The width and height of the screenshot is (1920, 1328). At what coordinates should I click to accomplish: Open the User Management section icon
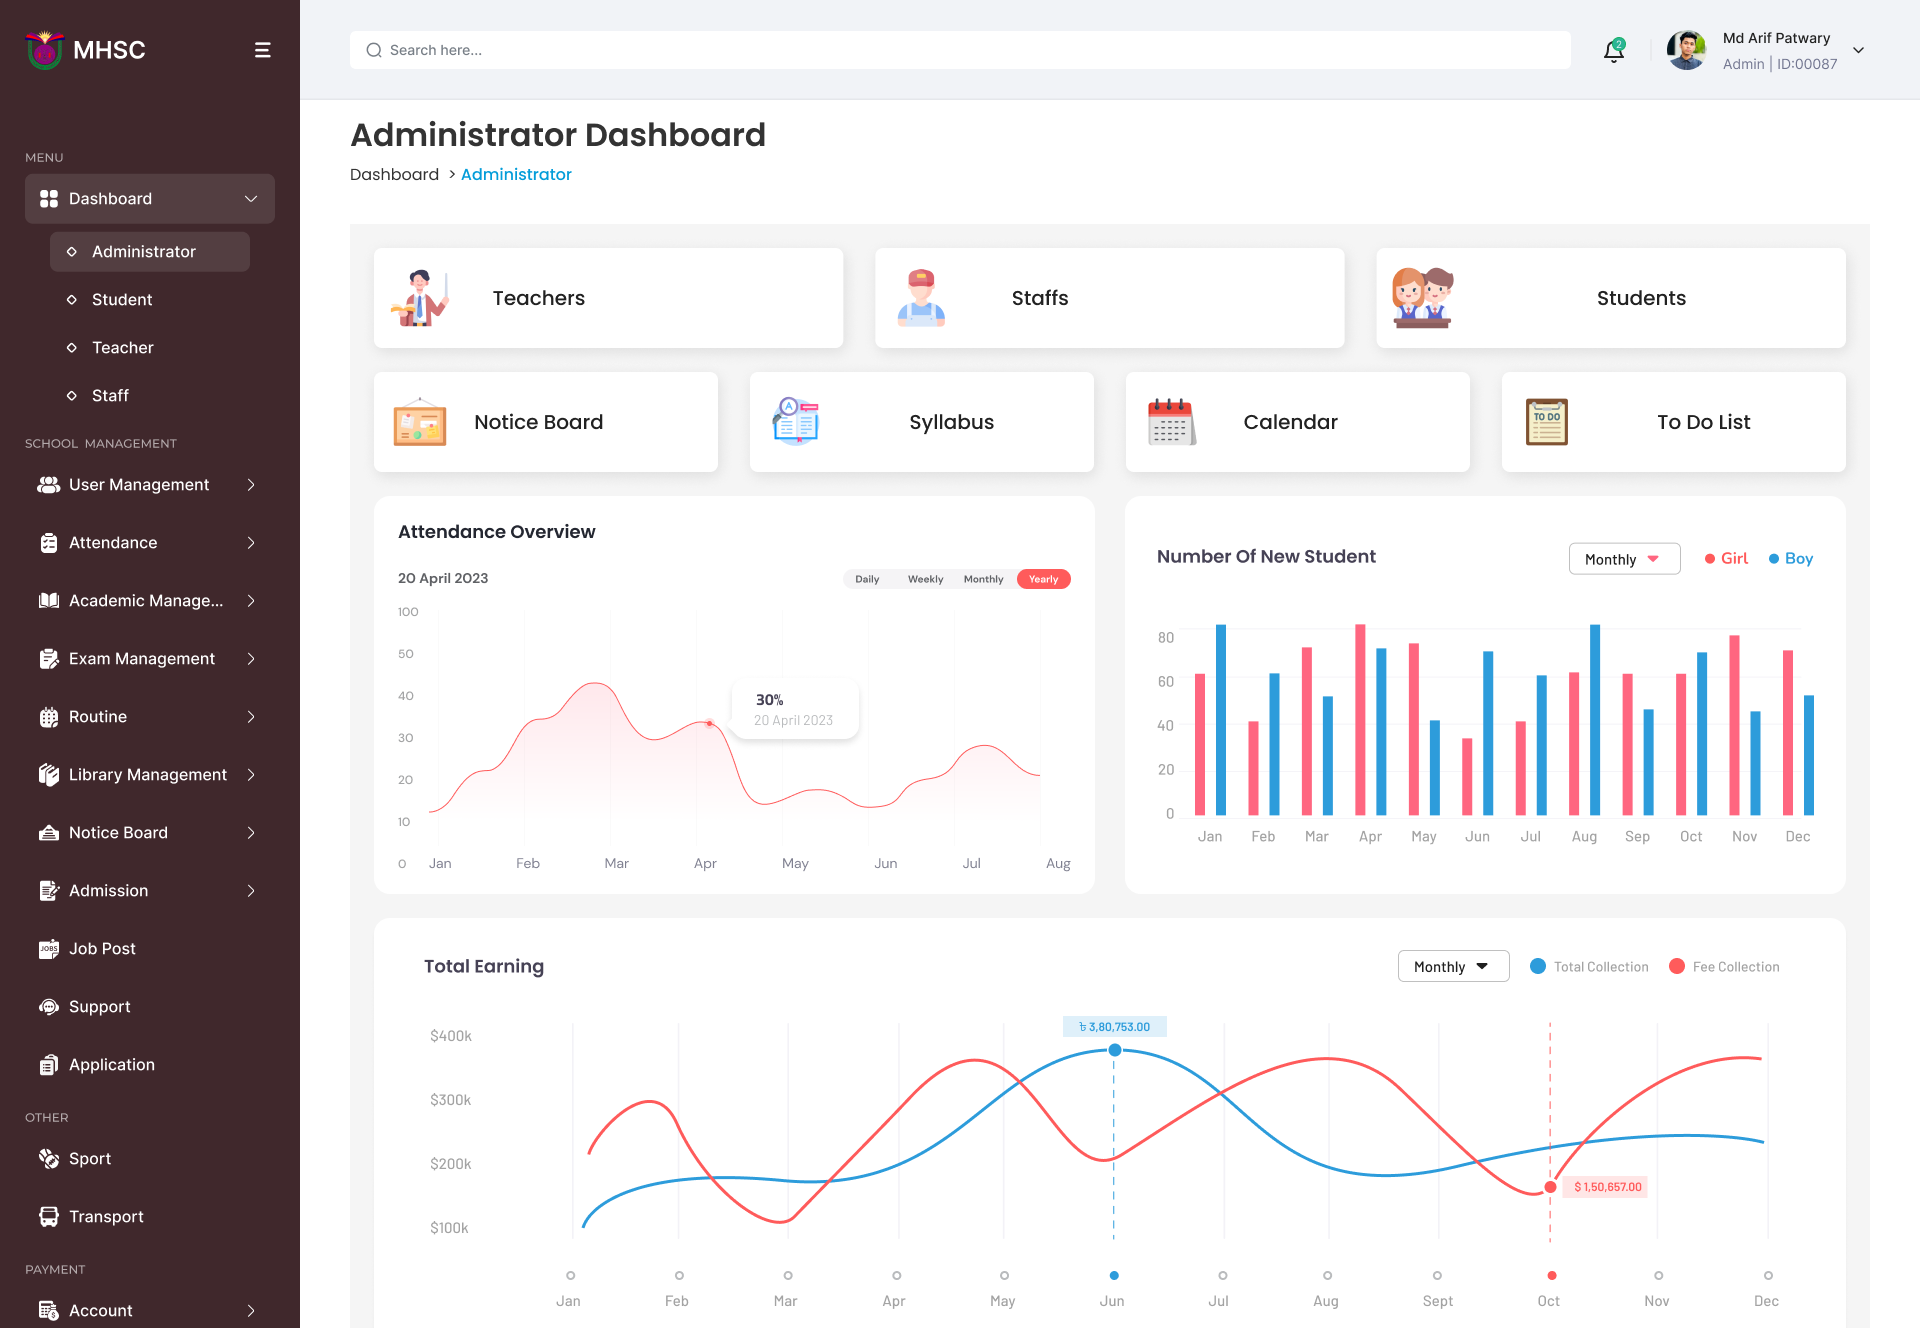49,484
